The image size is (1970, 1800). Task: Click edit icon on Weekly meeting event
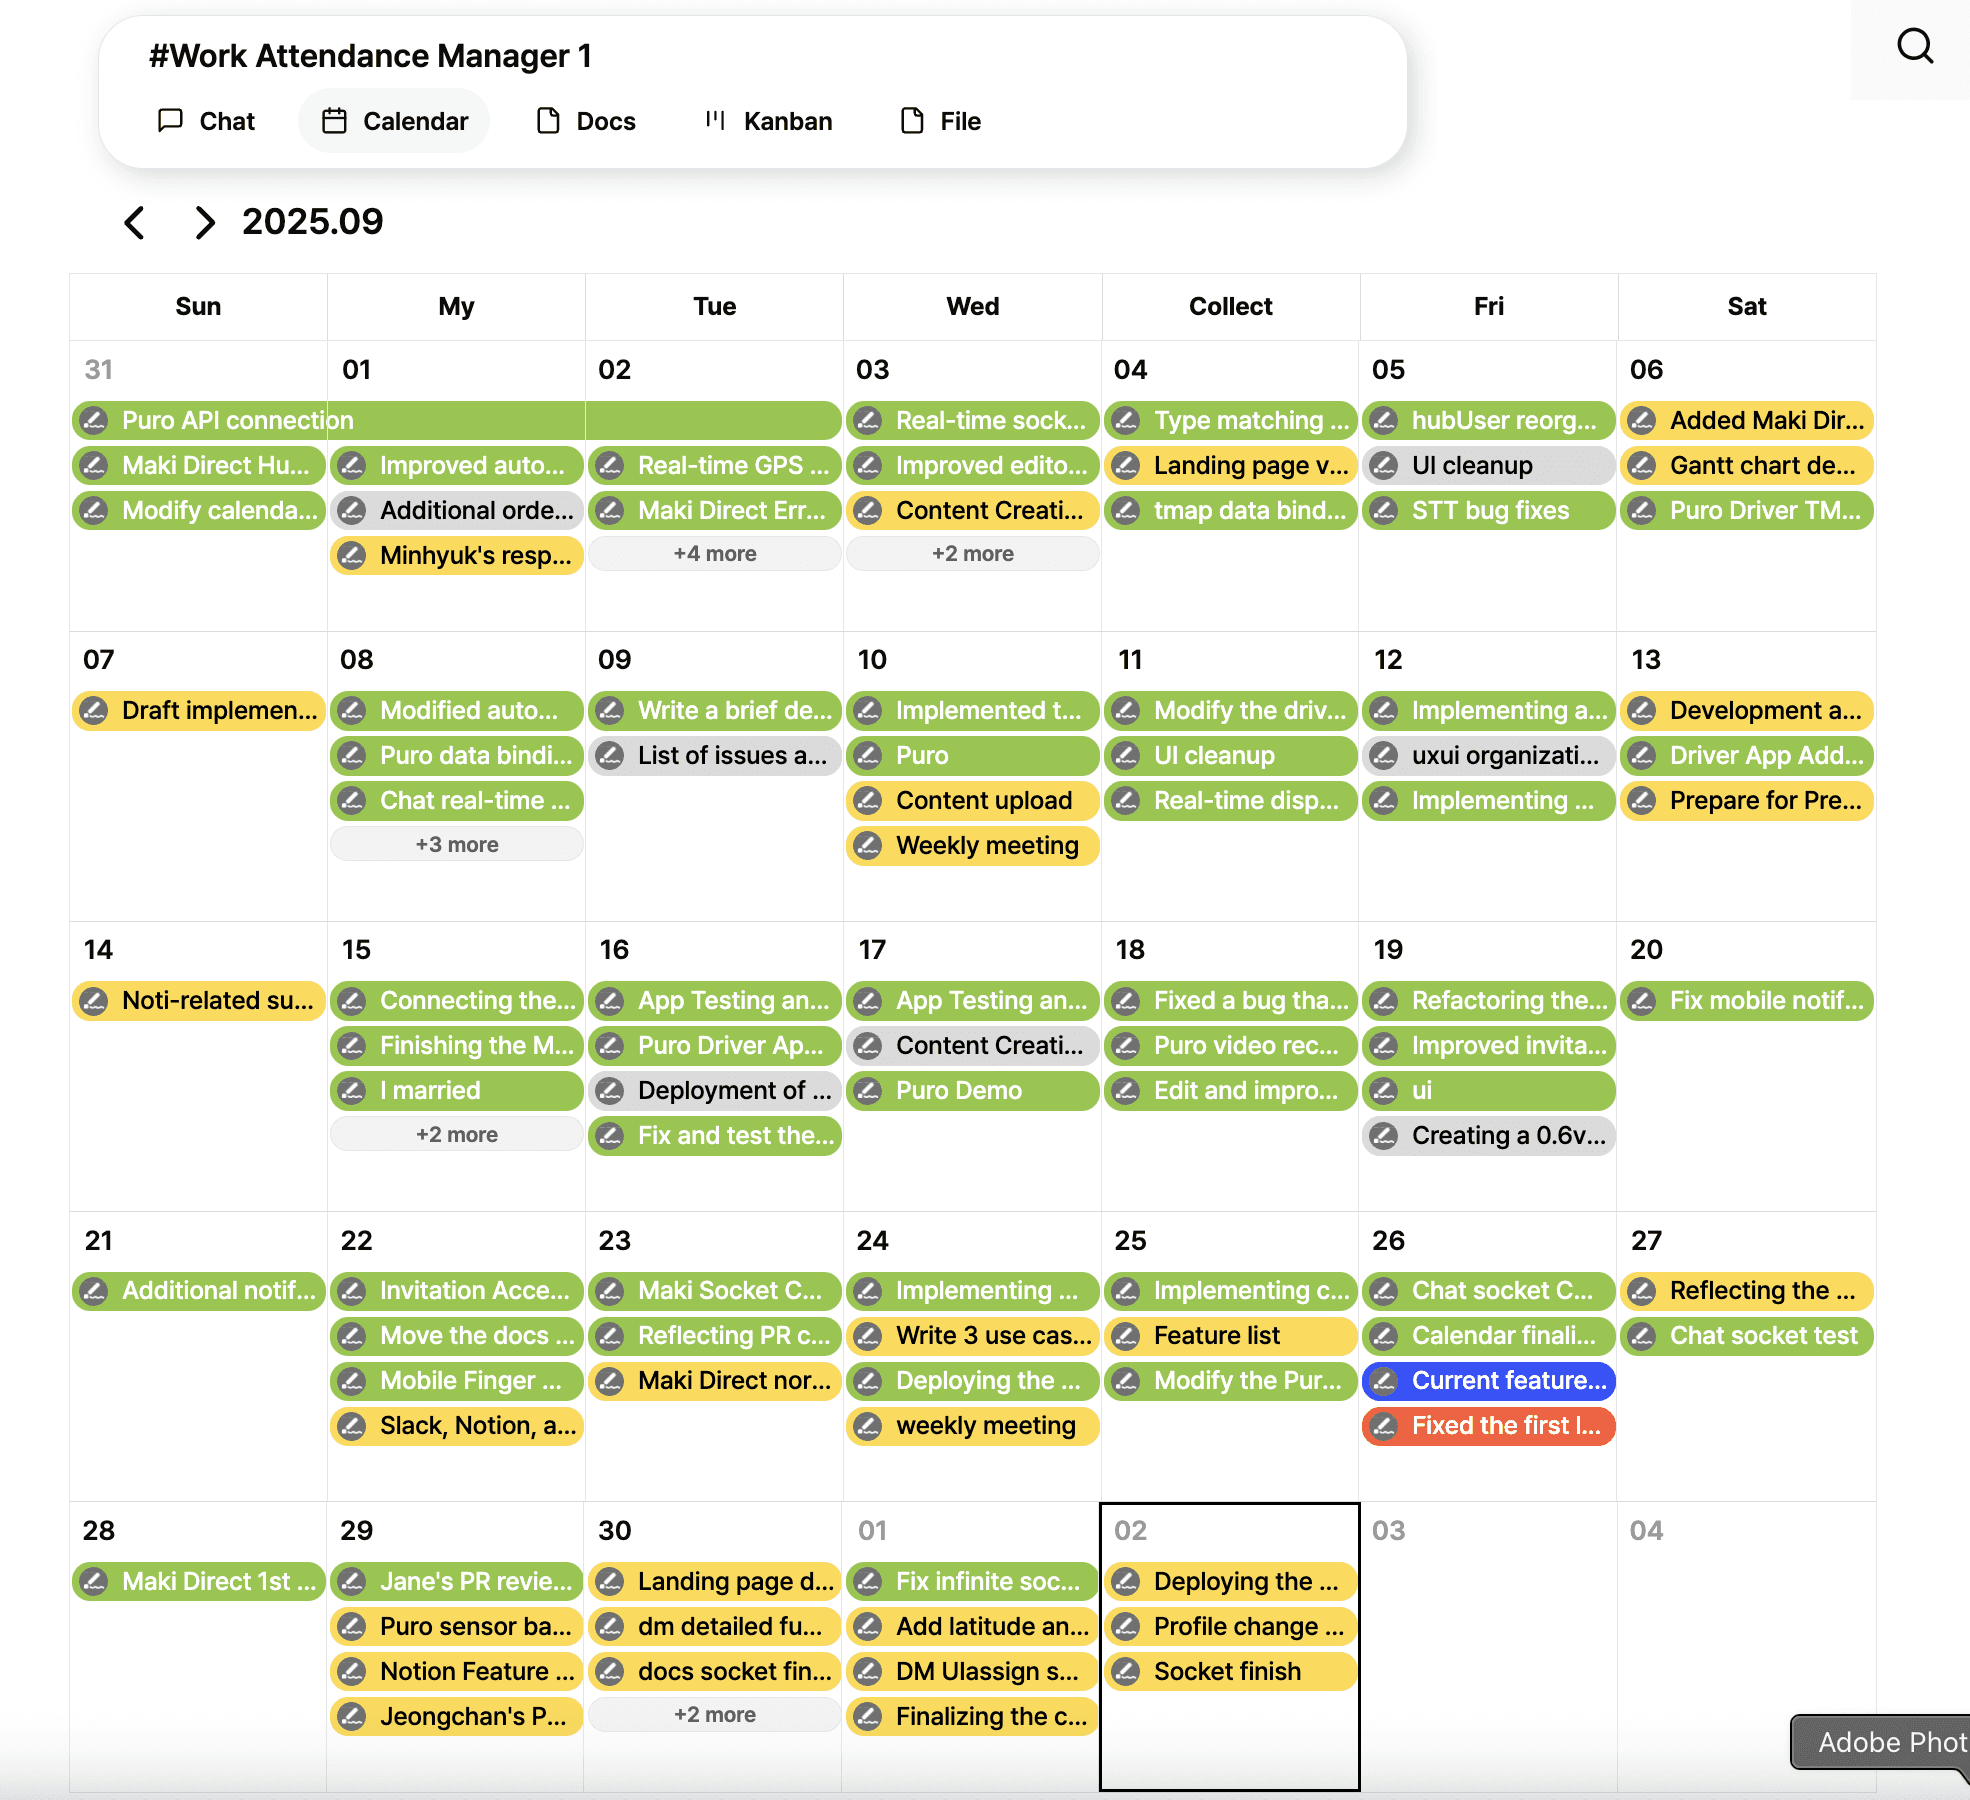tap(869, 846)
